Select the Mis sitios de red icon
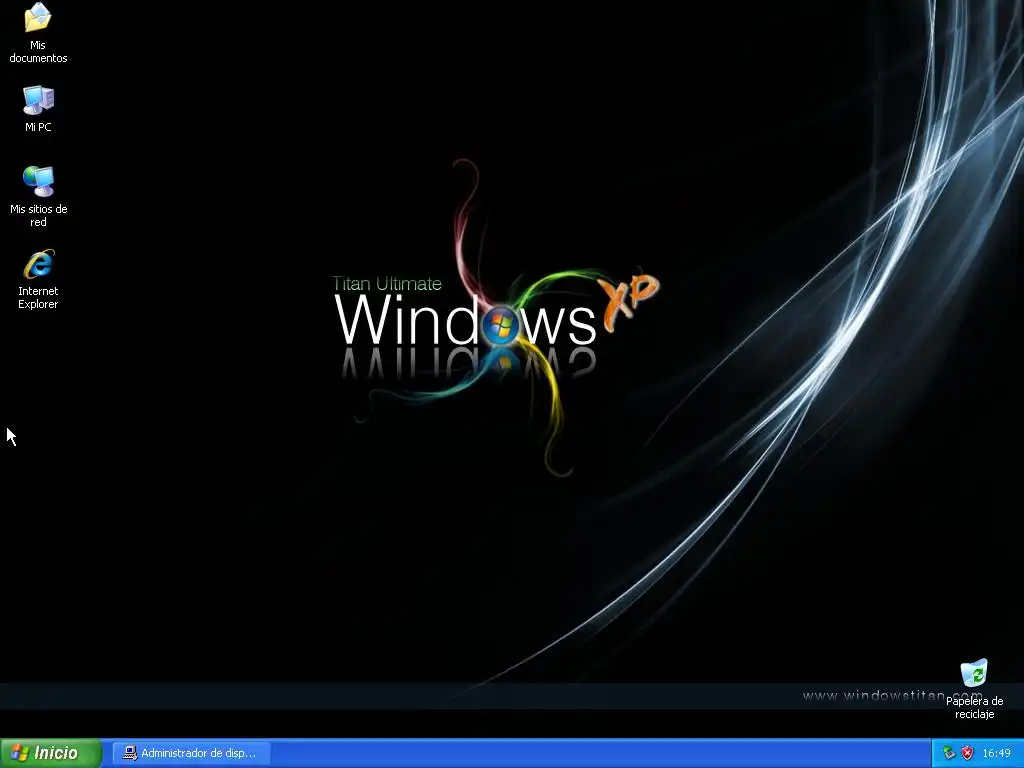The width and height of the screenshot is (1024, 768). (39, 197)
